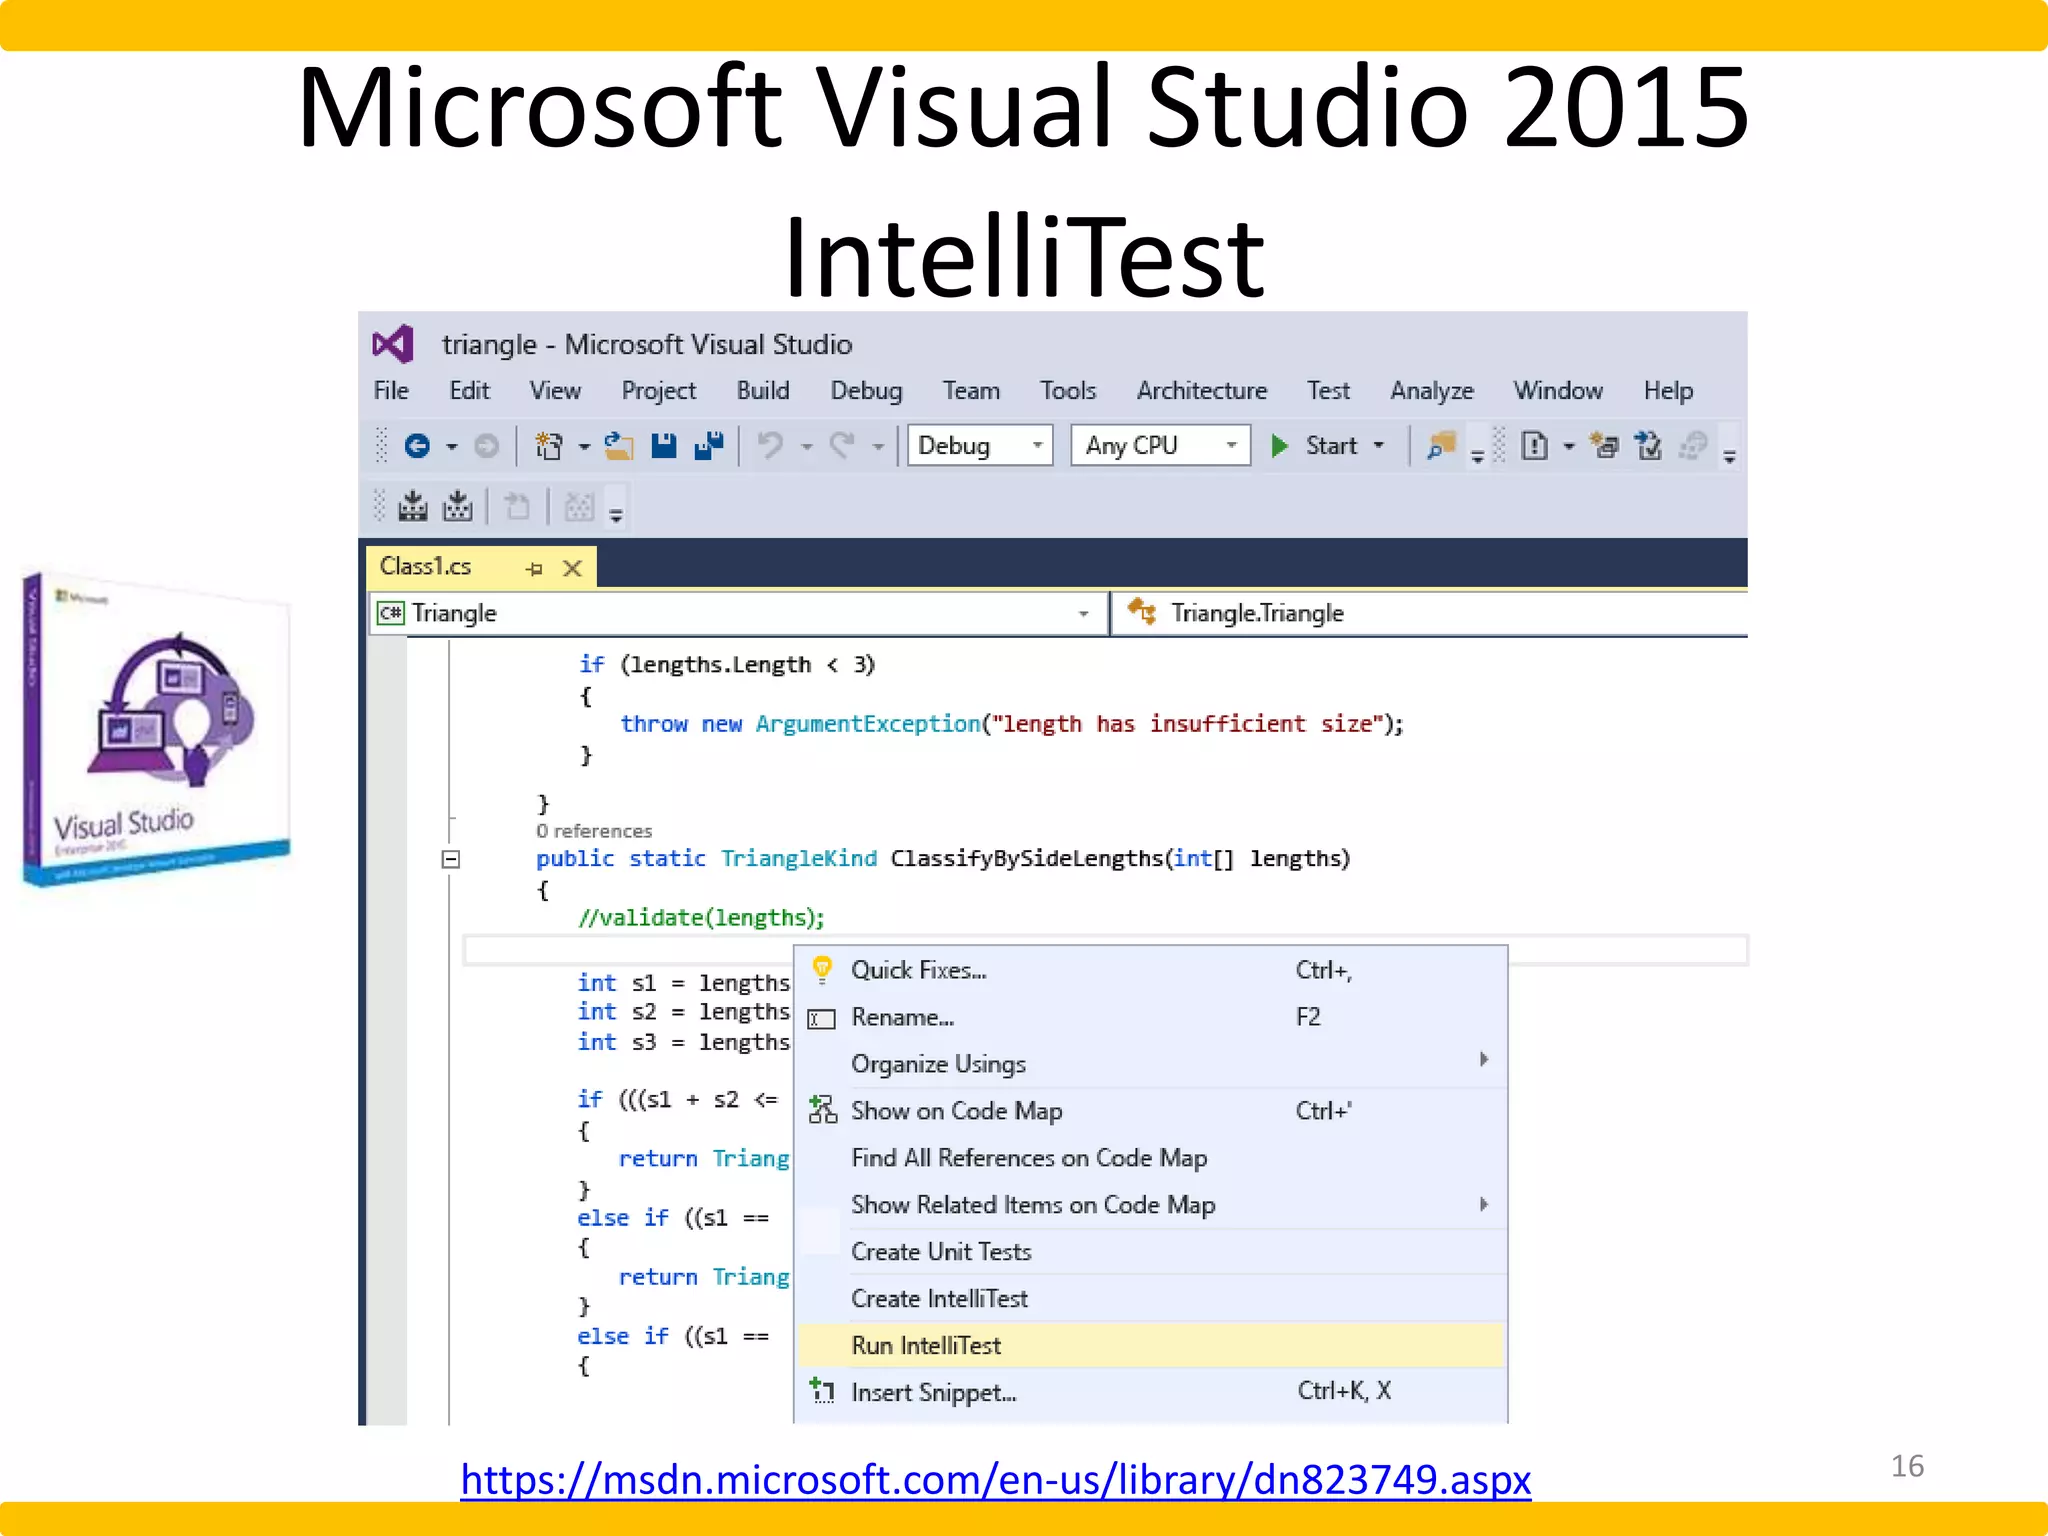Click the Code Map icon in context menu
This screenshot has height=1536, width=2048.
click(x=823, y=1110)
